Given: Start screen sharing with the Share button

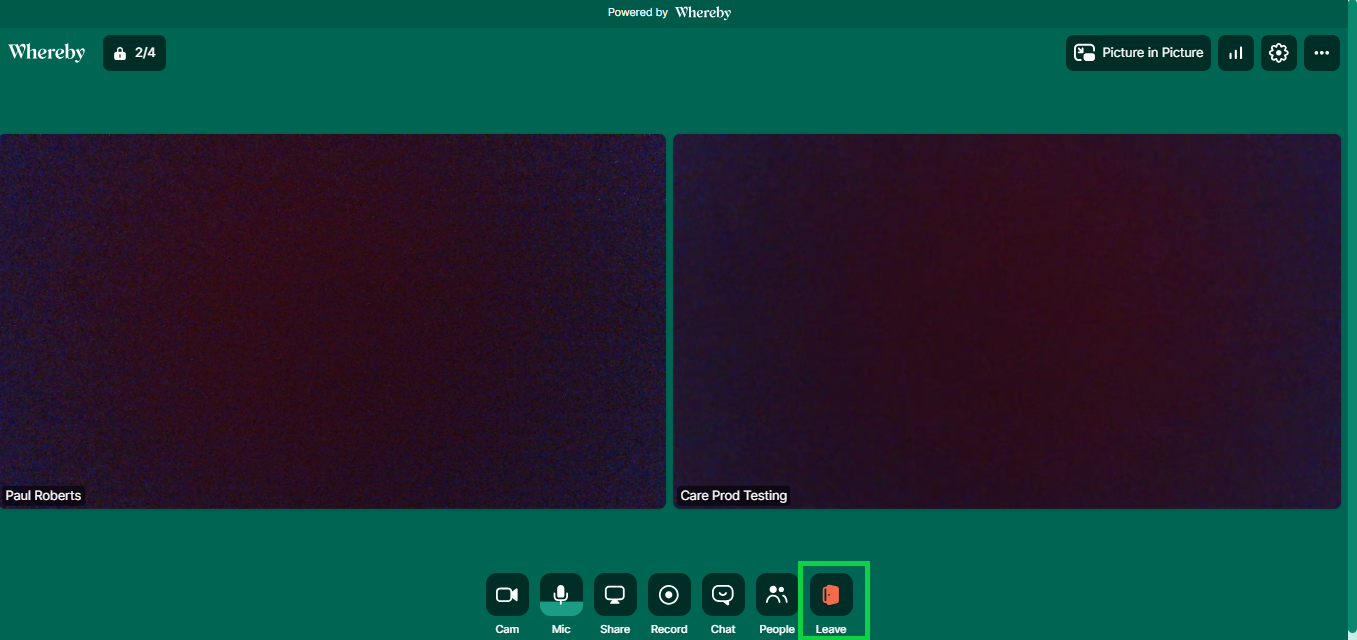Looking at the screenshot, I should pyautogui.click(x=615, y=595).
